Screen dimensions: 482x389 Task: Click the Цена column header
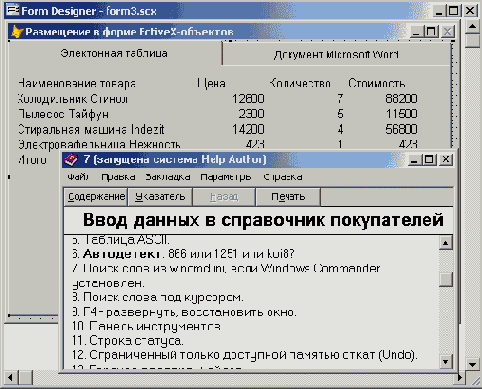211,83
